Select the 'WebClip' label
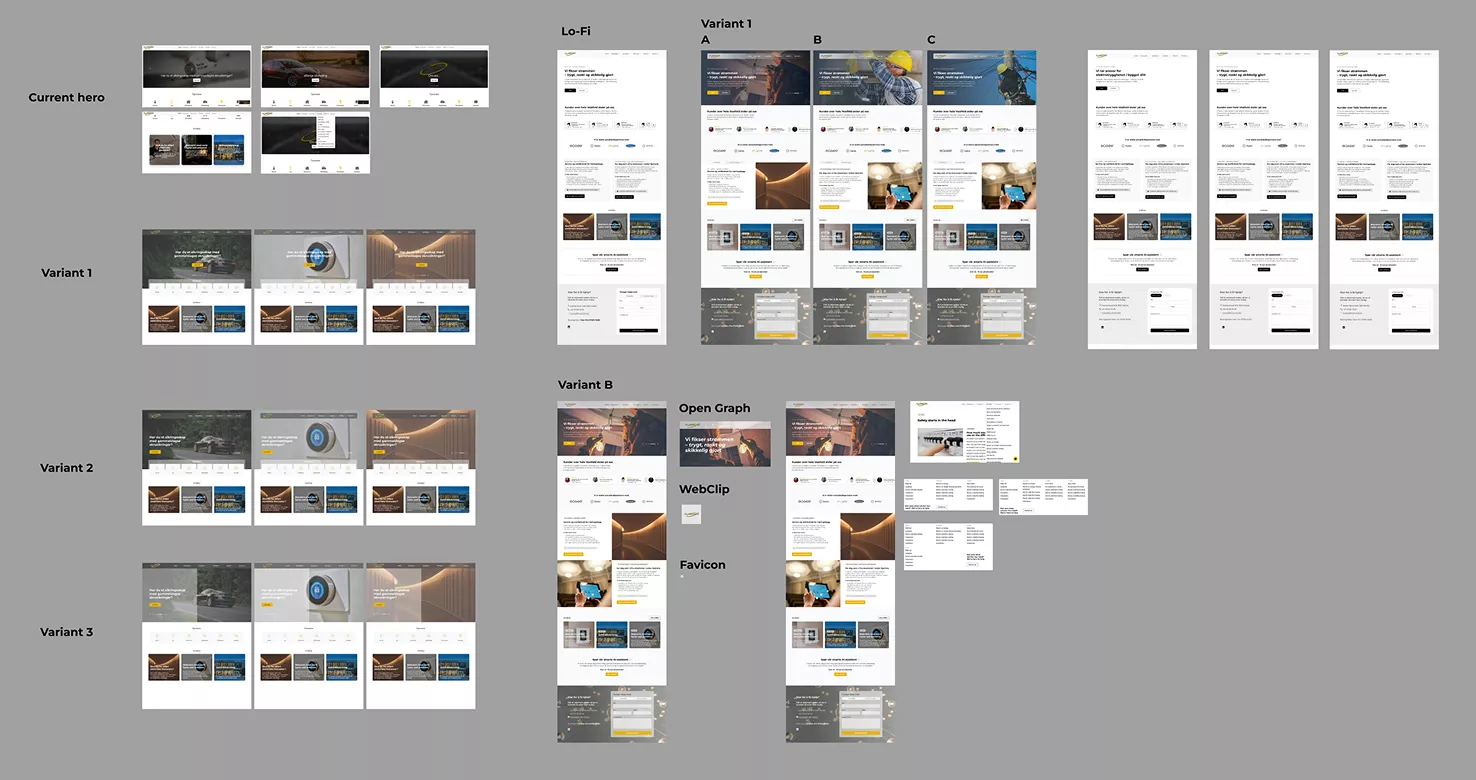The width and height of the screenshot is (1476, 780). pyautogui.click(x=704, y=489)
